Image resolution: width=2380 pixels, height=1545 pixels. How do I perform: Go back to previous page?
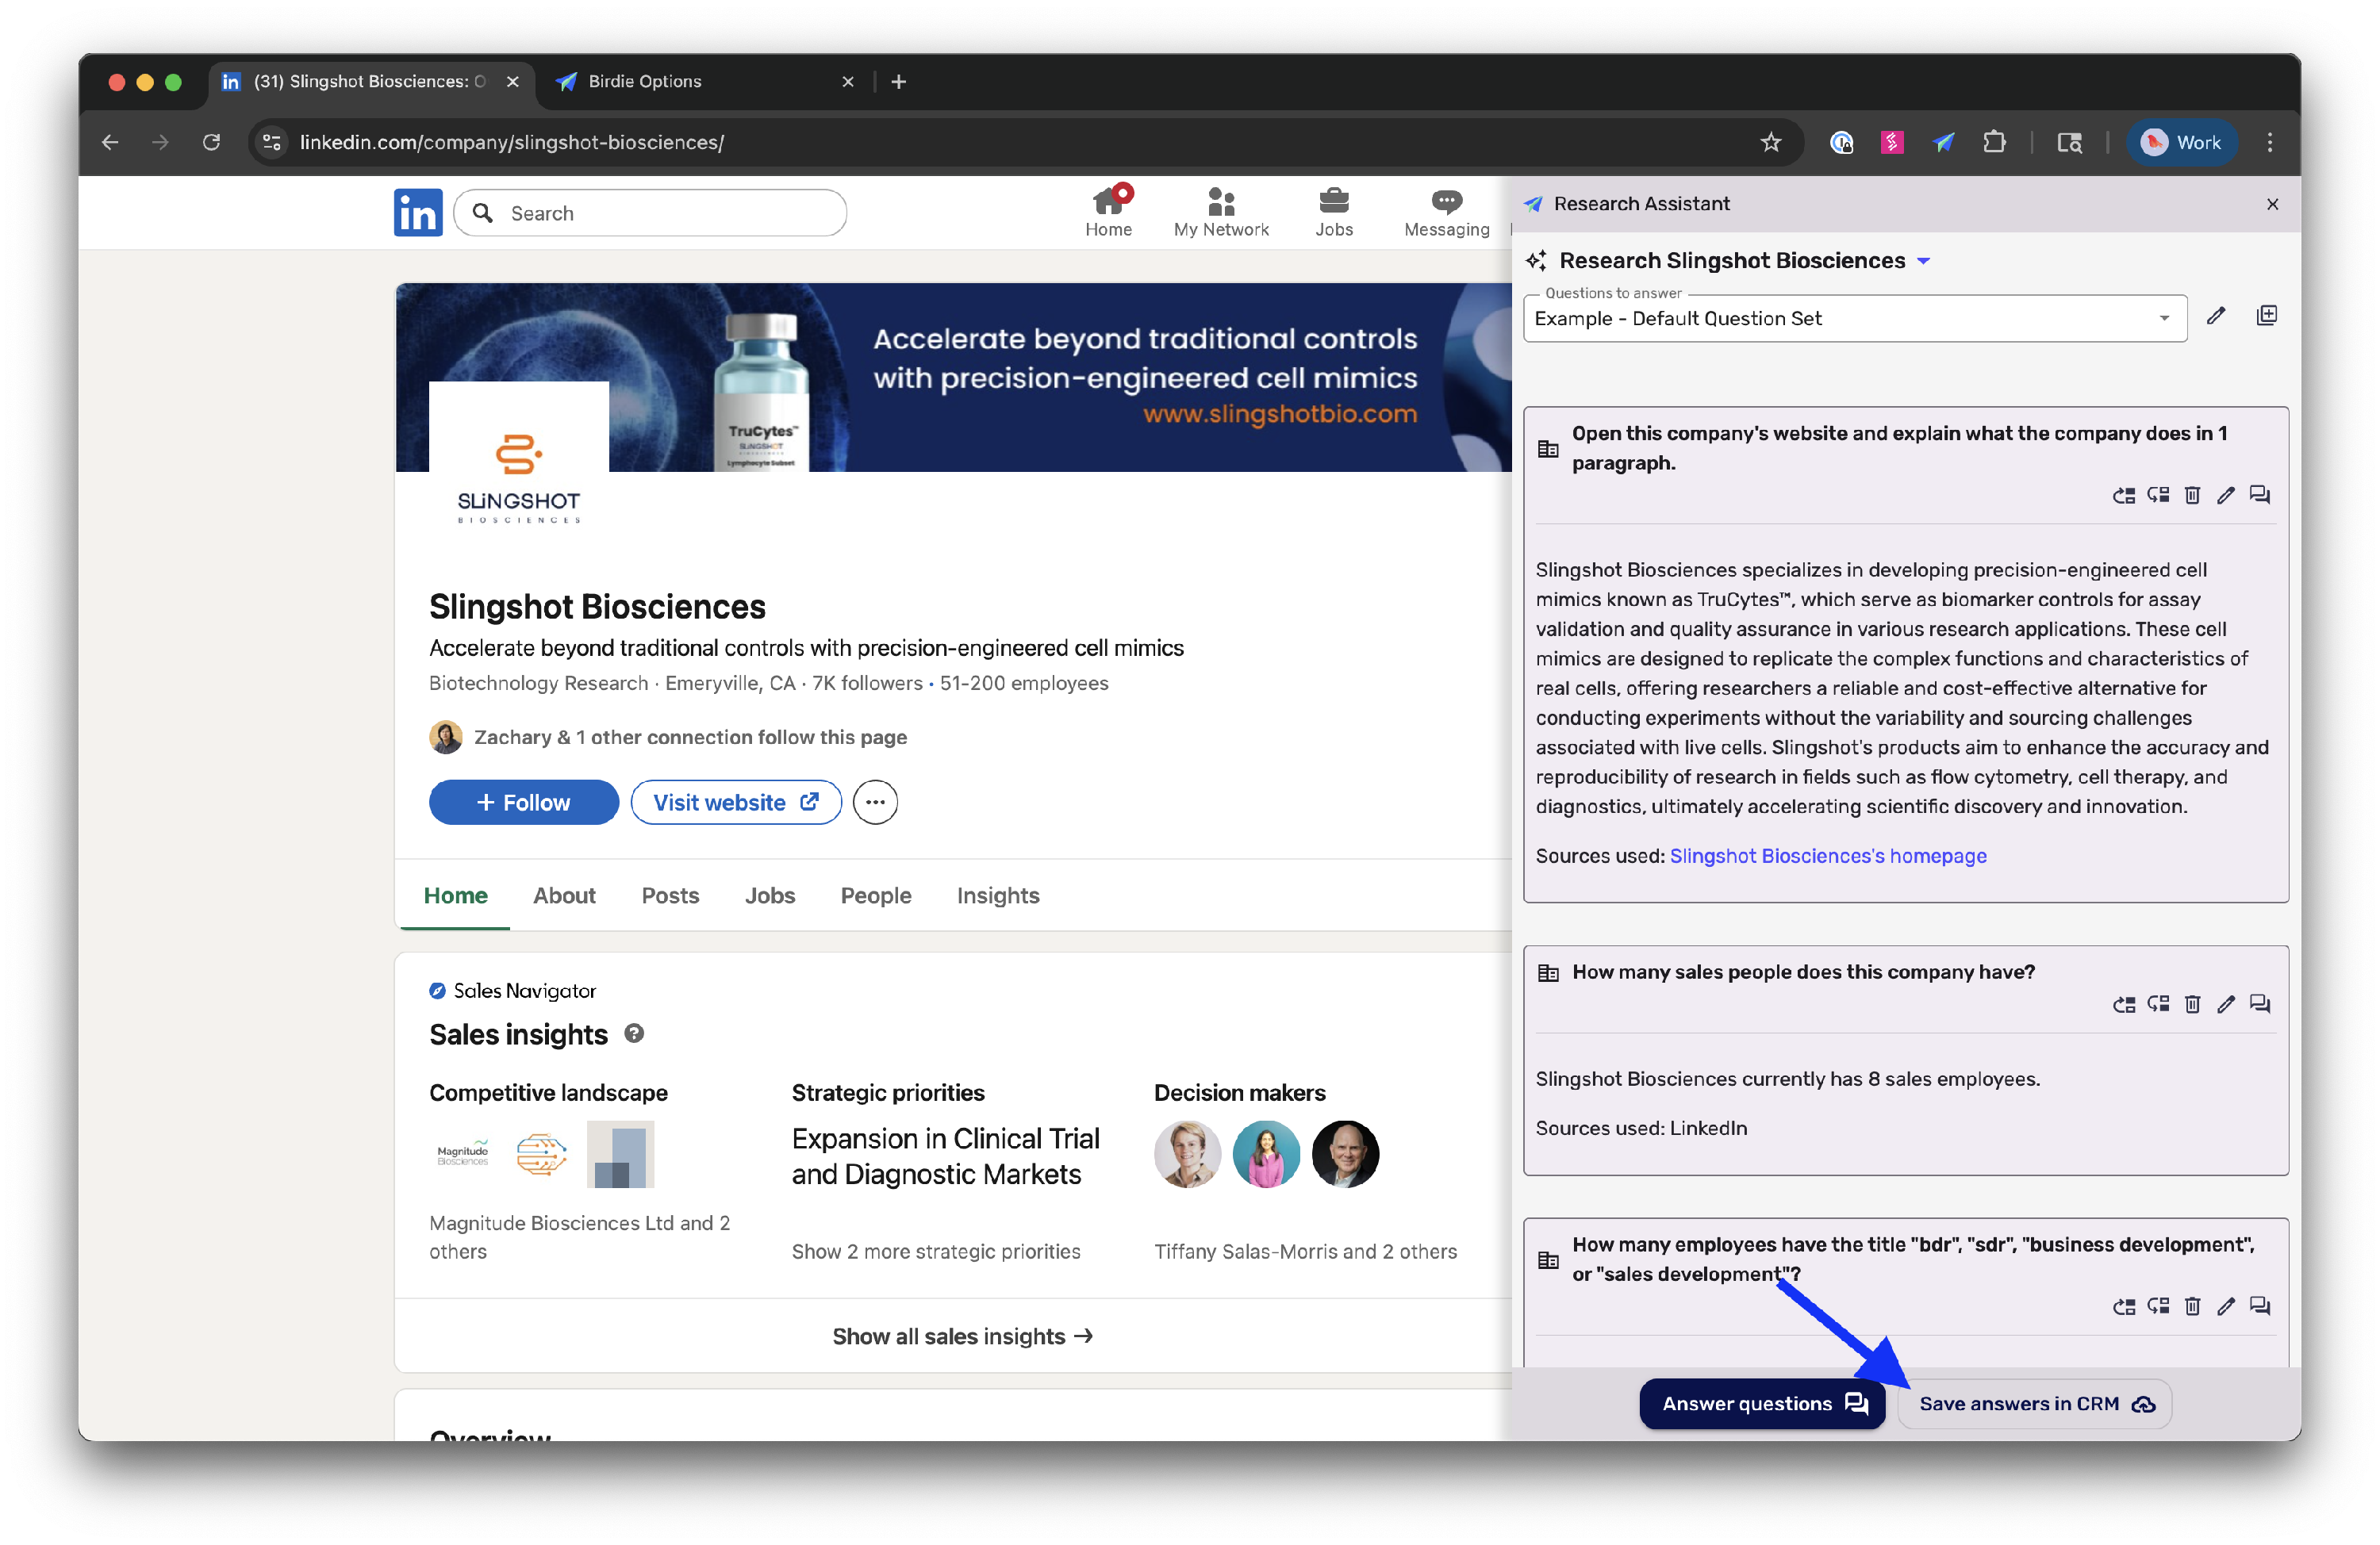[x=110, y=143]
